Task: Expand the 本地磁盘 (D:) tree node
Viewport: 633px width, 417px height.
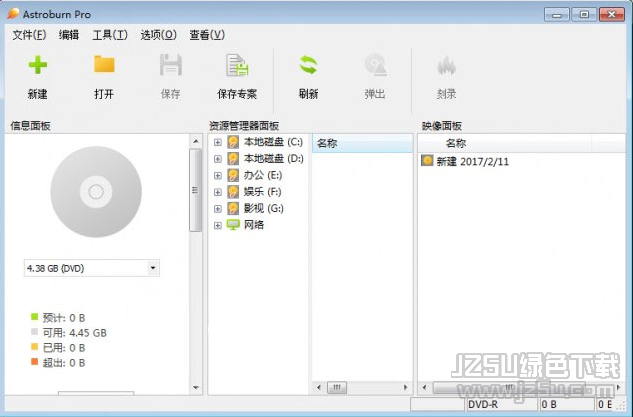Action: (218, 159)
